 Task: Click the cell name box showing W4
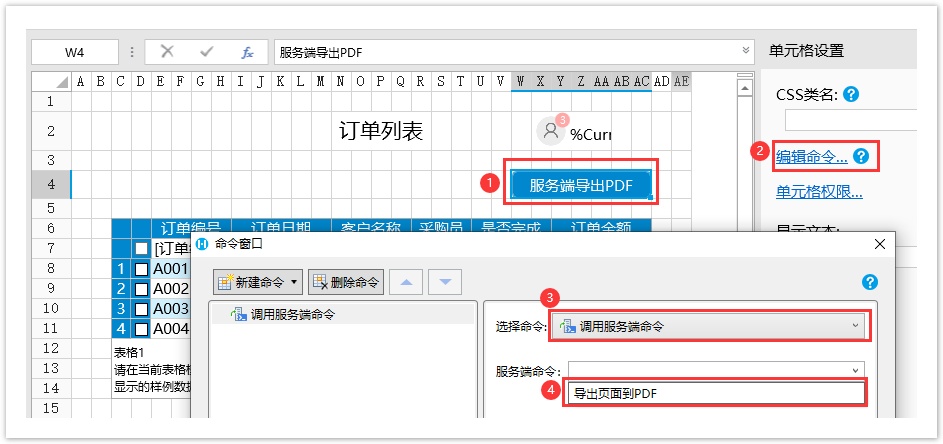[75, 52]
